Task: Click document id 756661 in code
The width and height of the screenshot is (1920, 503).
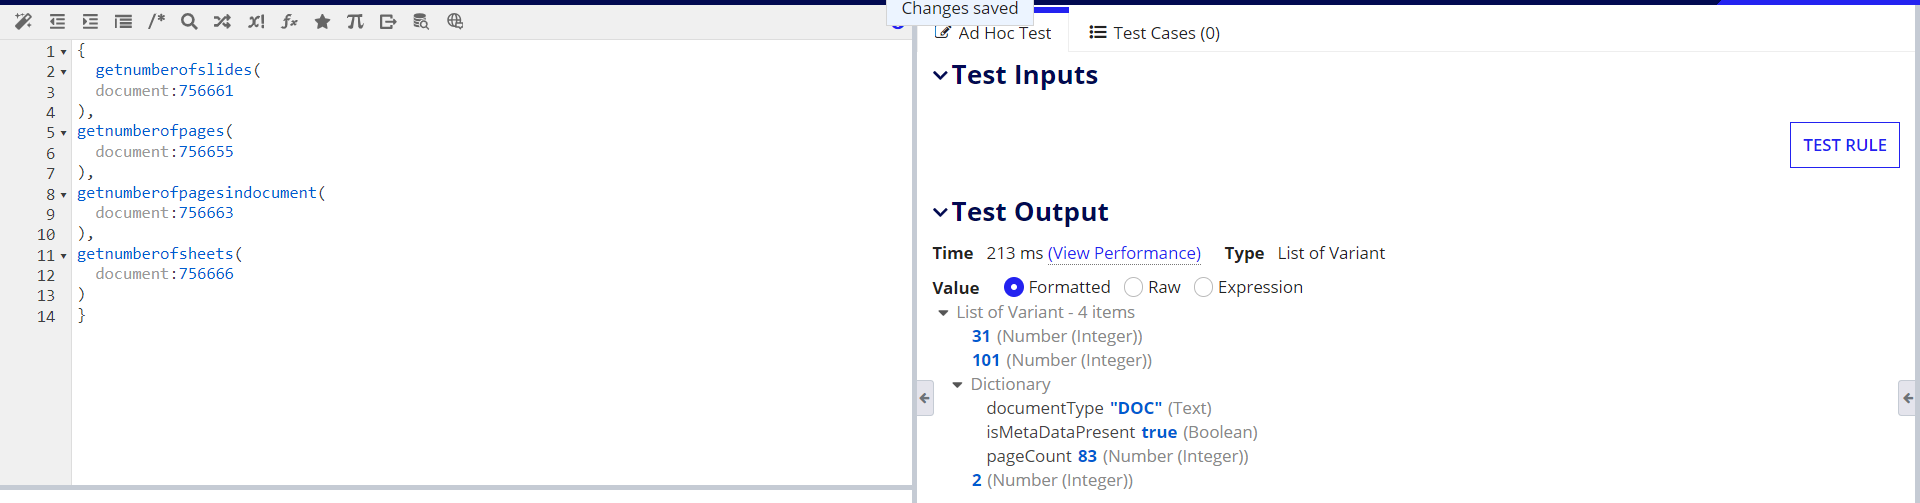Action: (x=206, y=91)
